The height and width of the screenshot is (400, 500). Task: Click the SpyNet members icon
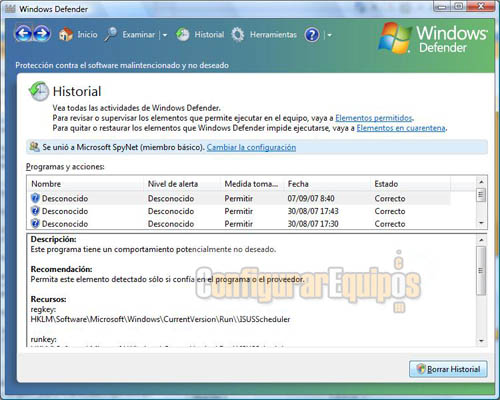point(34,147)
